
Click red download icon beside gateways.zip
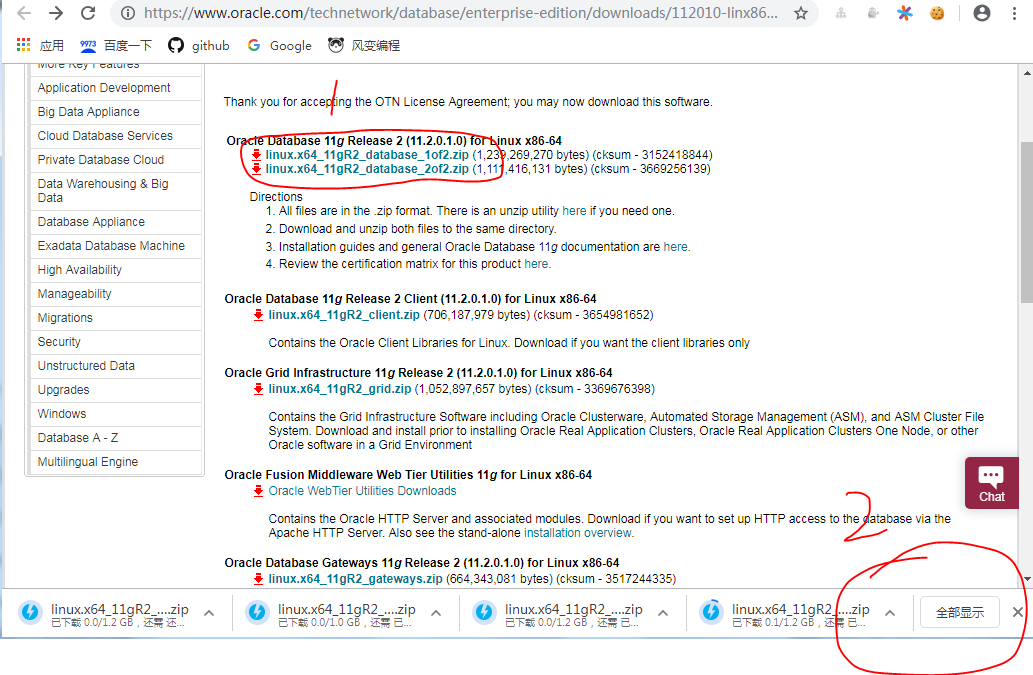pos(258,579)
